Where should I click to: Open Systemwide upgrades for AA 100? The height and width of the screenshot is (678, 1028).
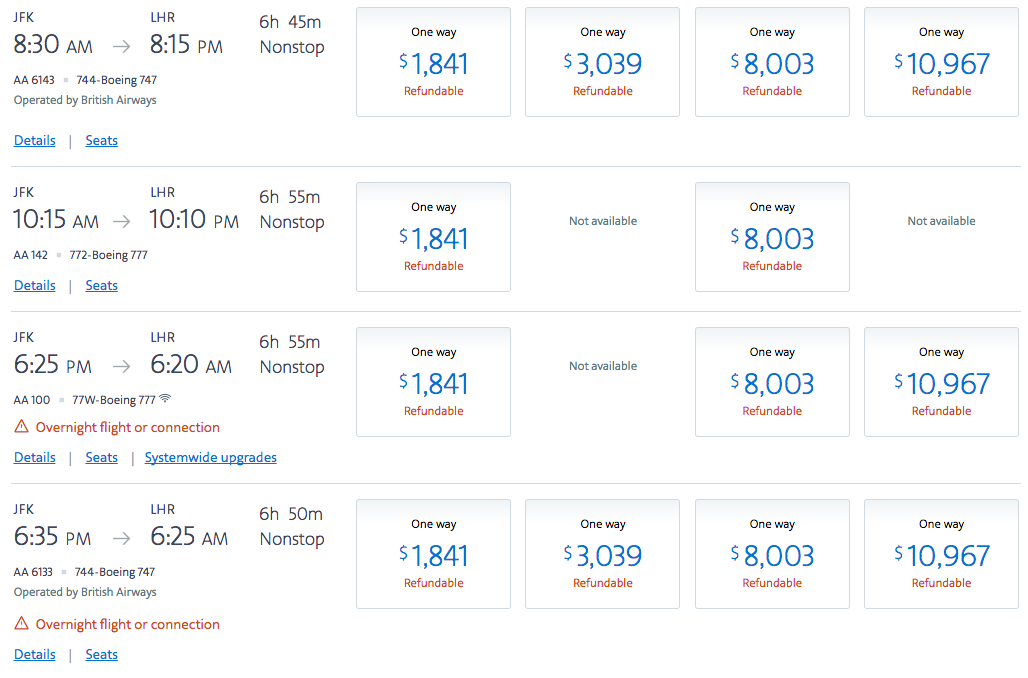(210, 457)
